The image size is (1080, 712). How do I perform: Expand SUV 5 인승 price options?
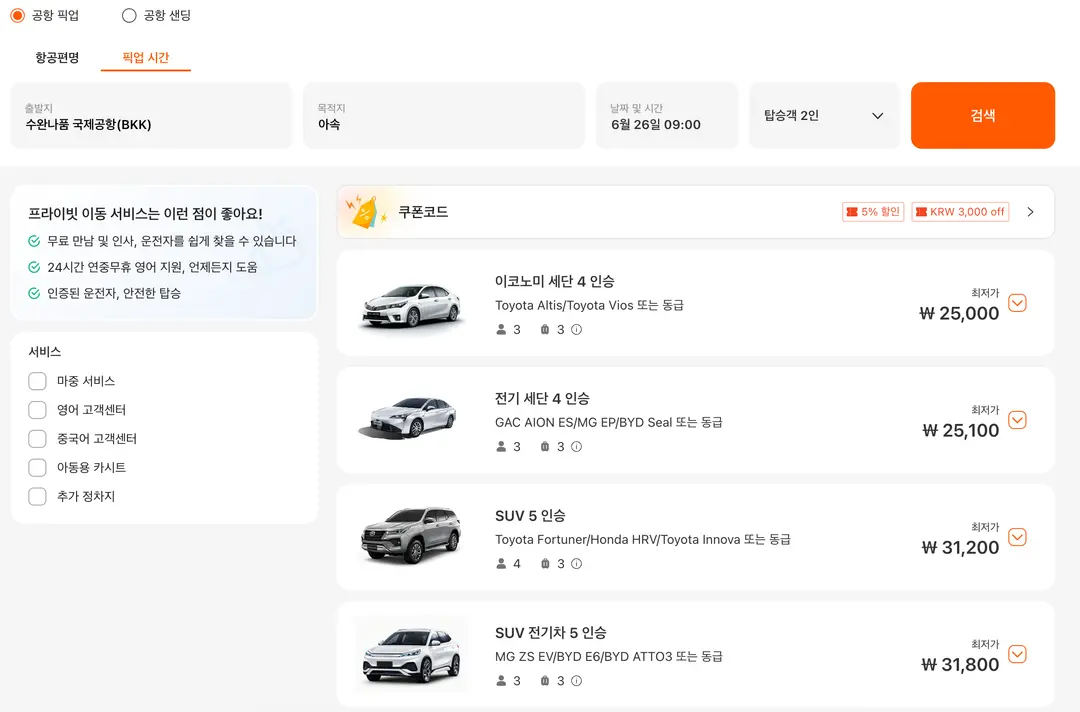[1017, 537]
